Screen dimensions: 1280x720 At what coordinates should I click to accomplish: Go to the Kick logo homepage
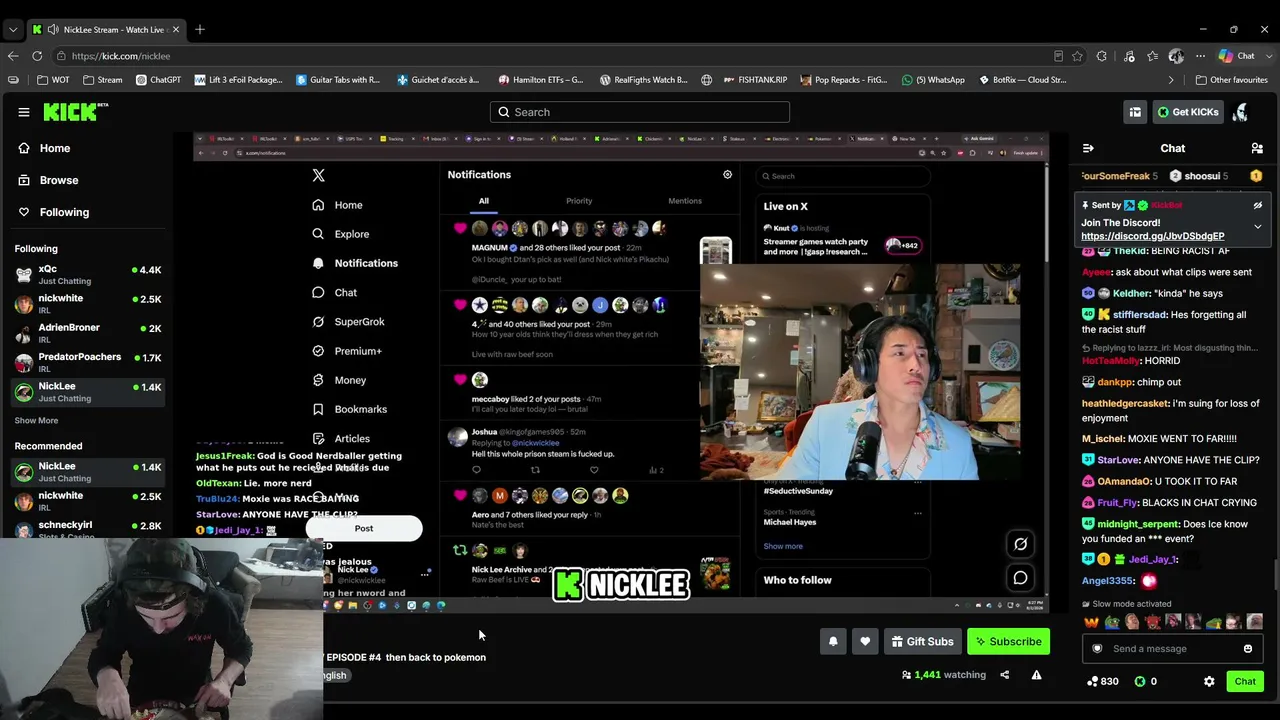coord(75,112)
